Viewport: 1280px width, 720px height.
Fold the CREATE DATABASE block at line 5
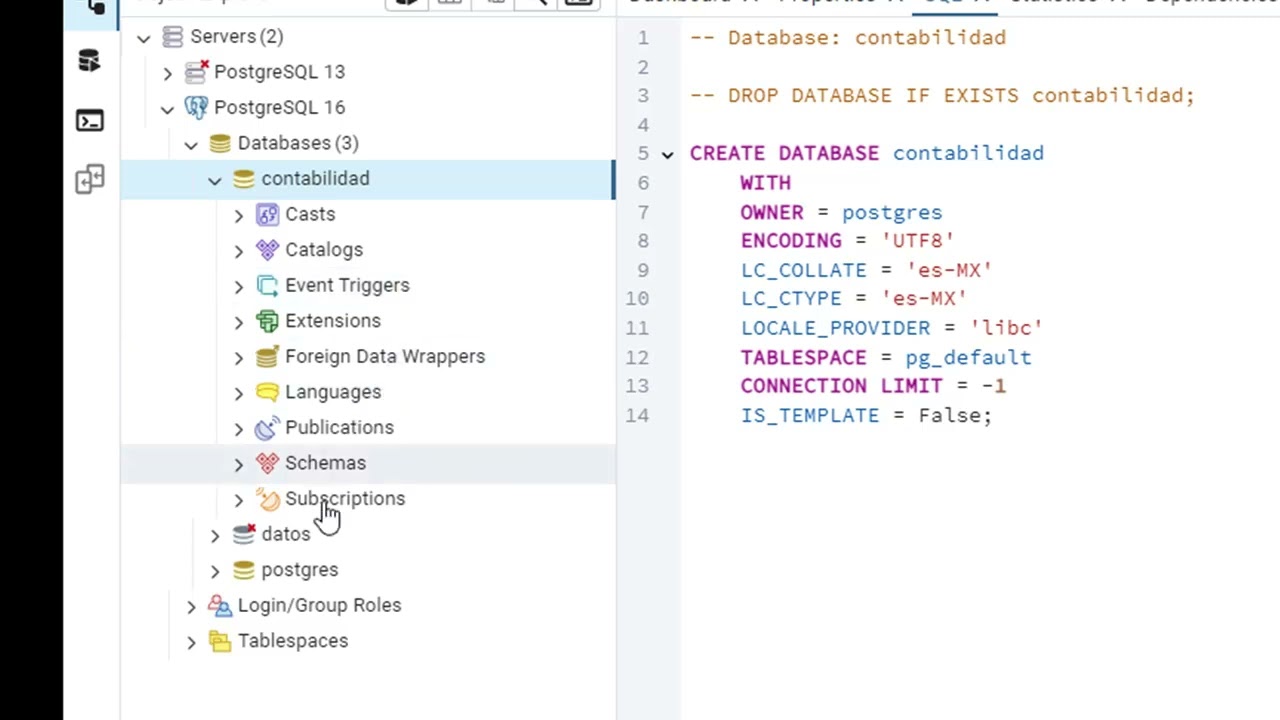[x=667, y=154]
